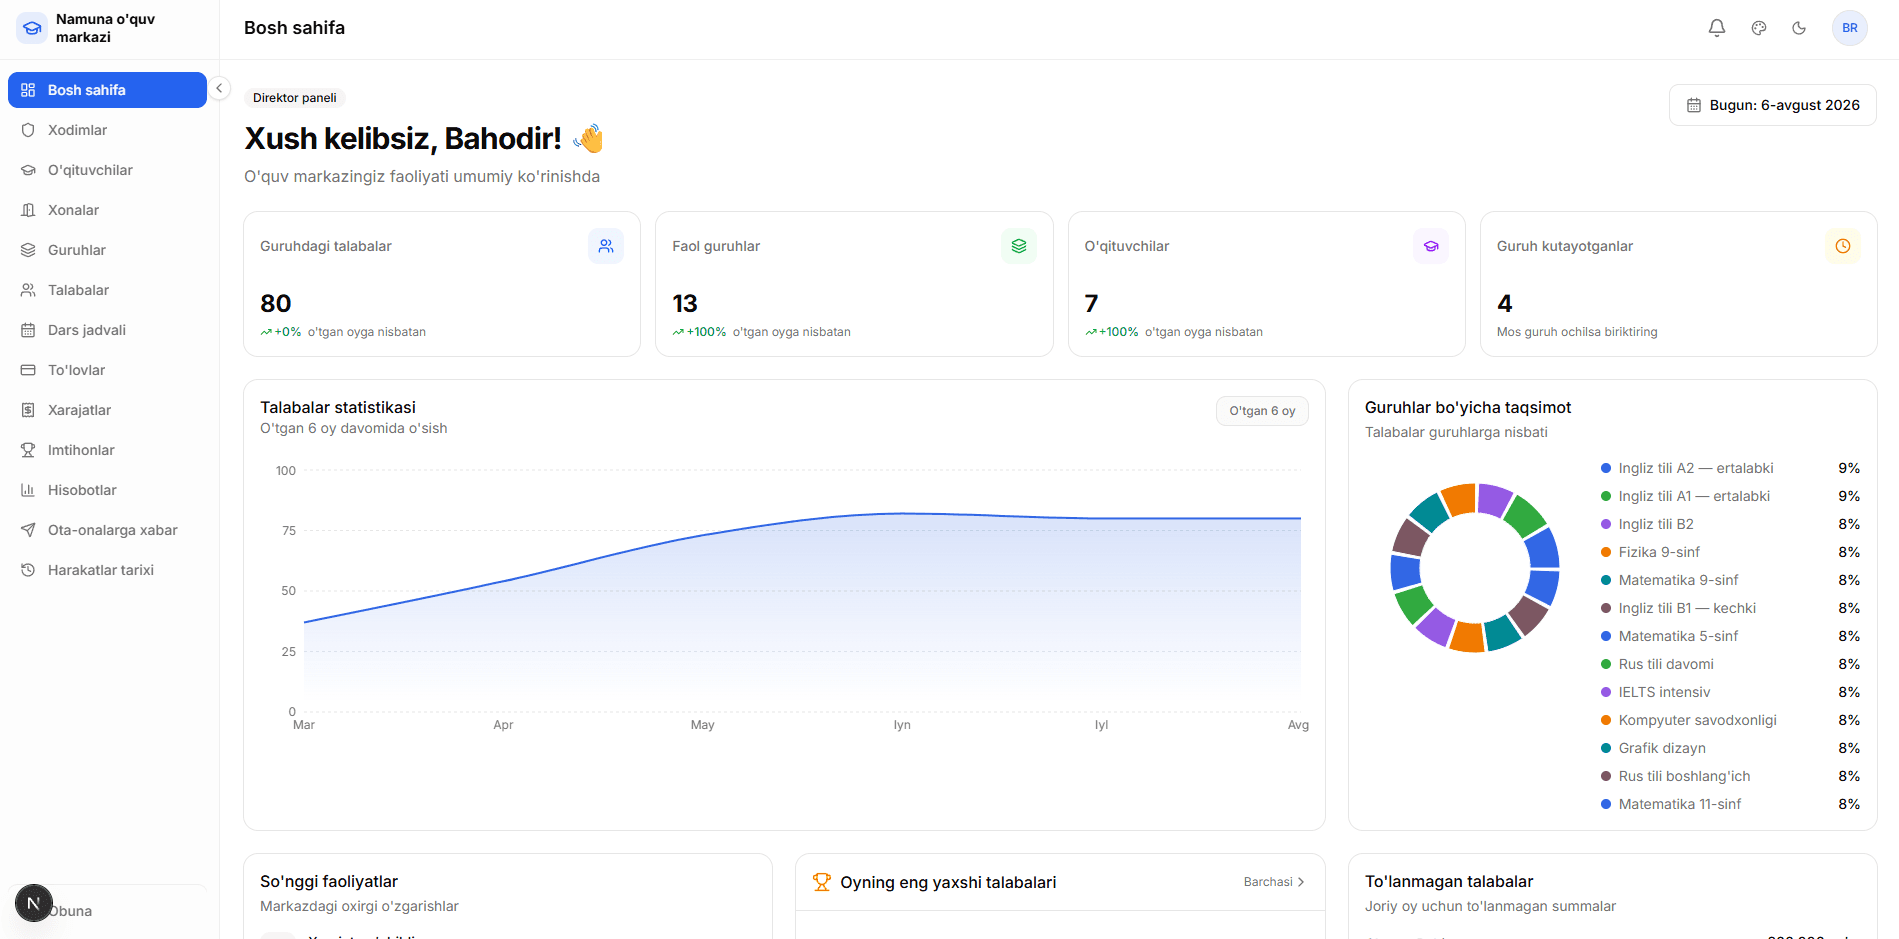The height and width of the screenshot is (939, 1899).
Task: Click the Guruhdagi talabalar card users icon
Action: [x=606, y=246]
